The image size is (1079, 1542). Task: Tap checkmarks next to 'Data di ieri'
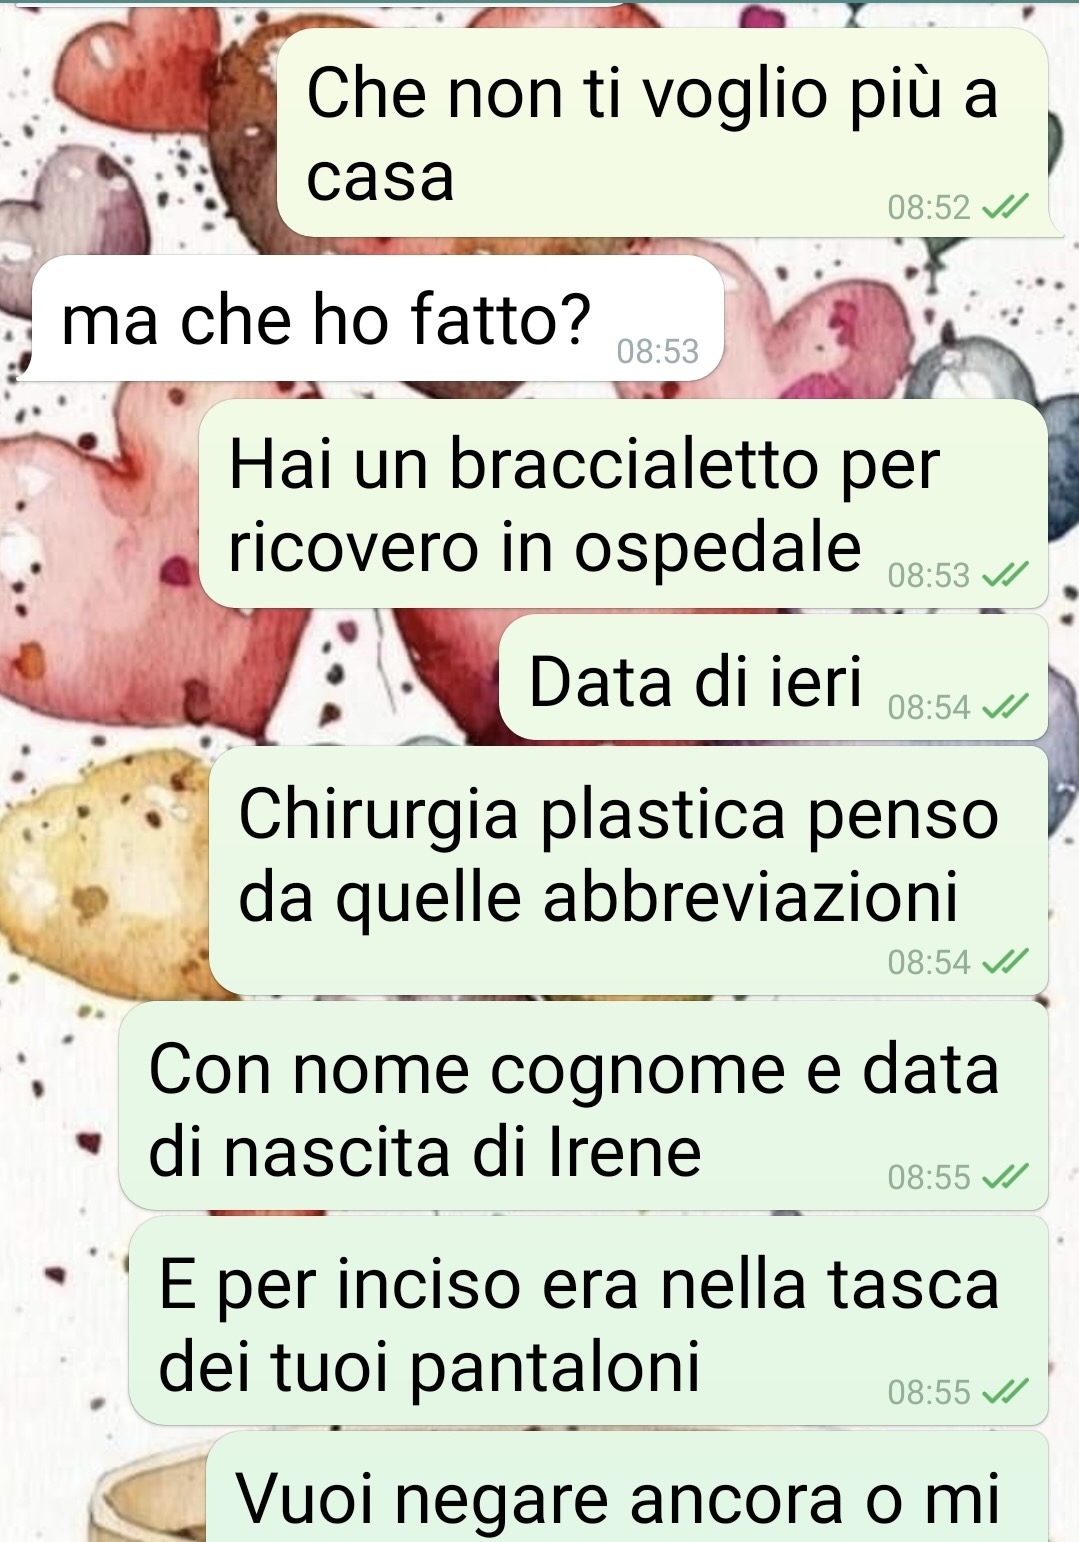[x=1005, y=707]
